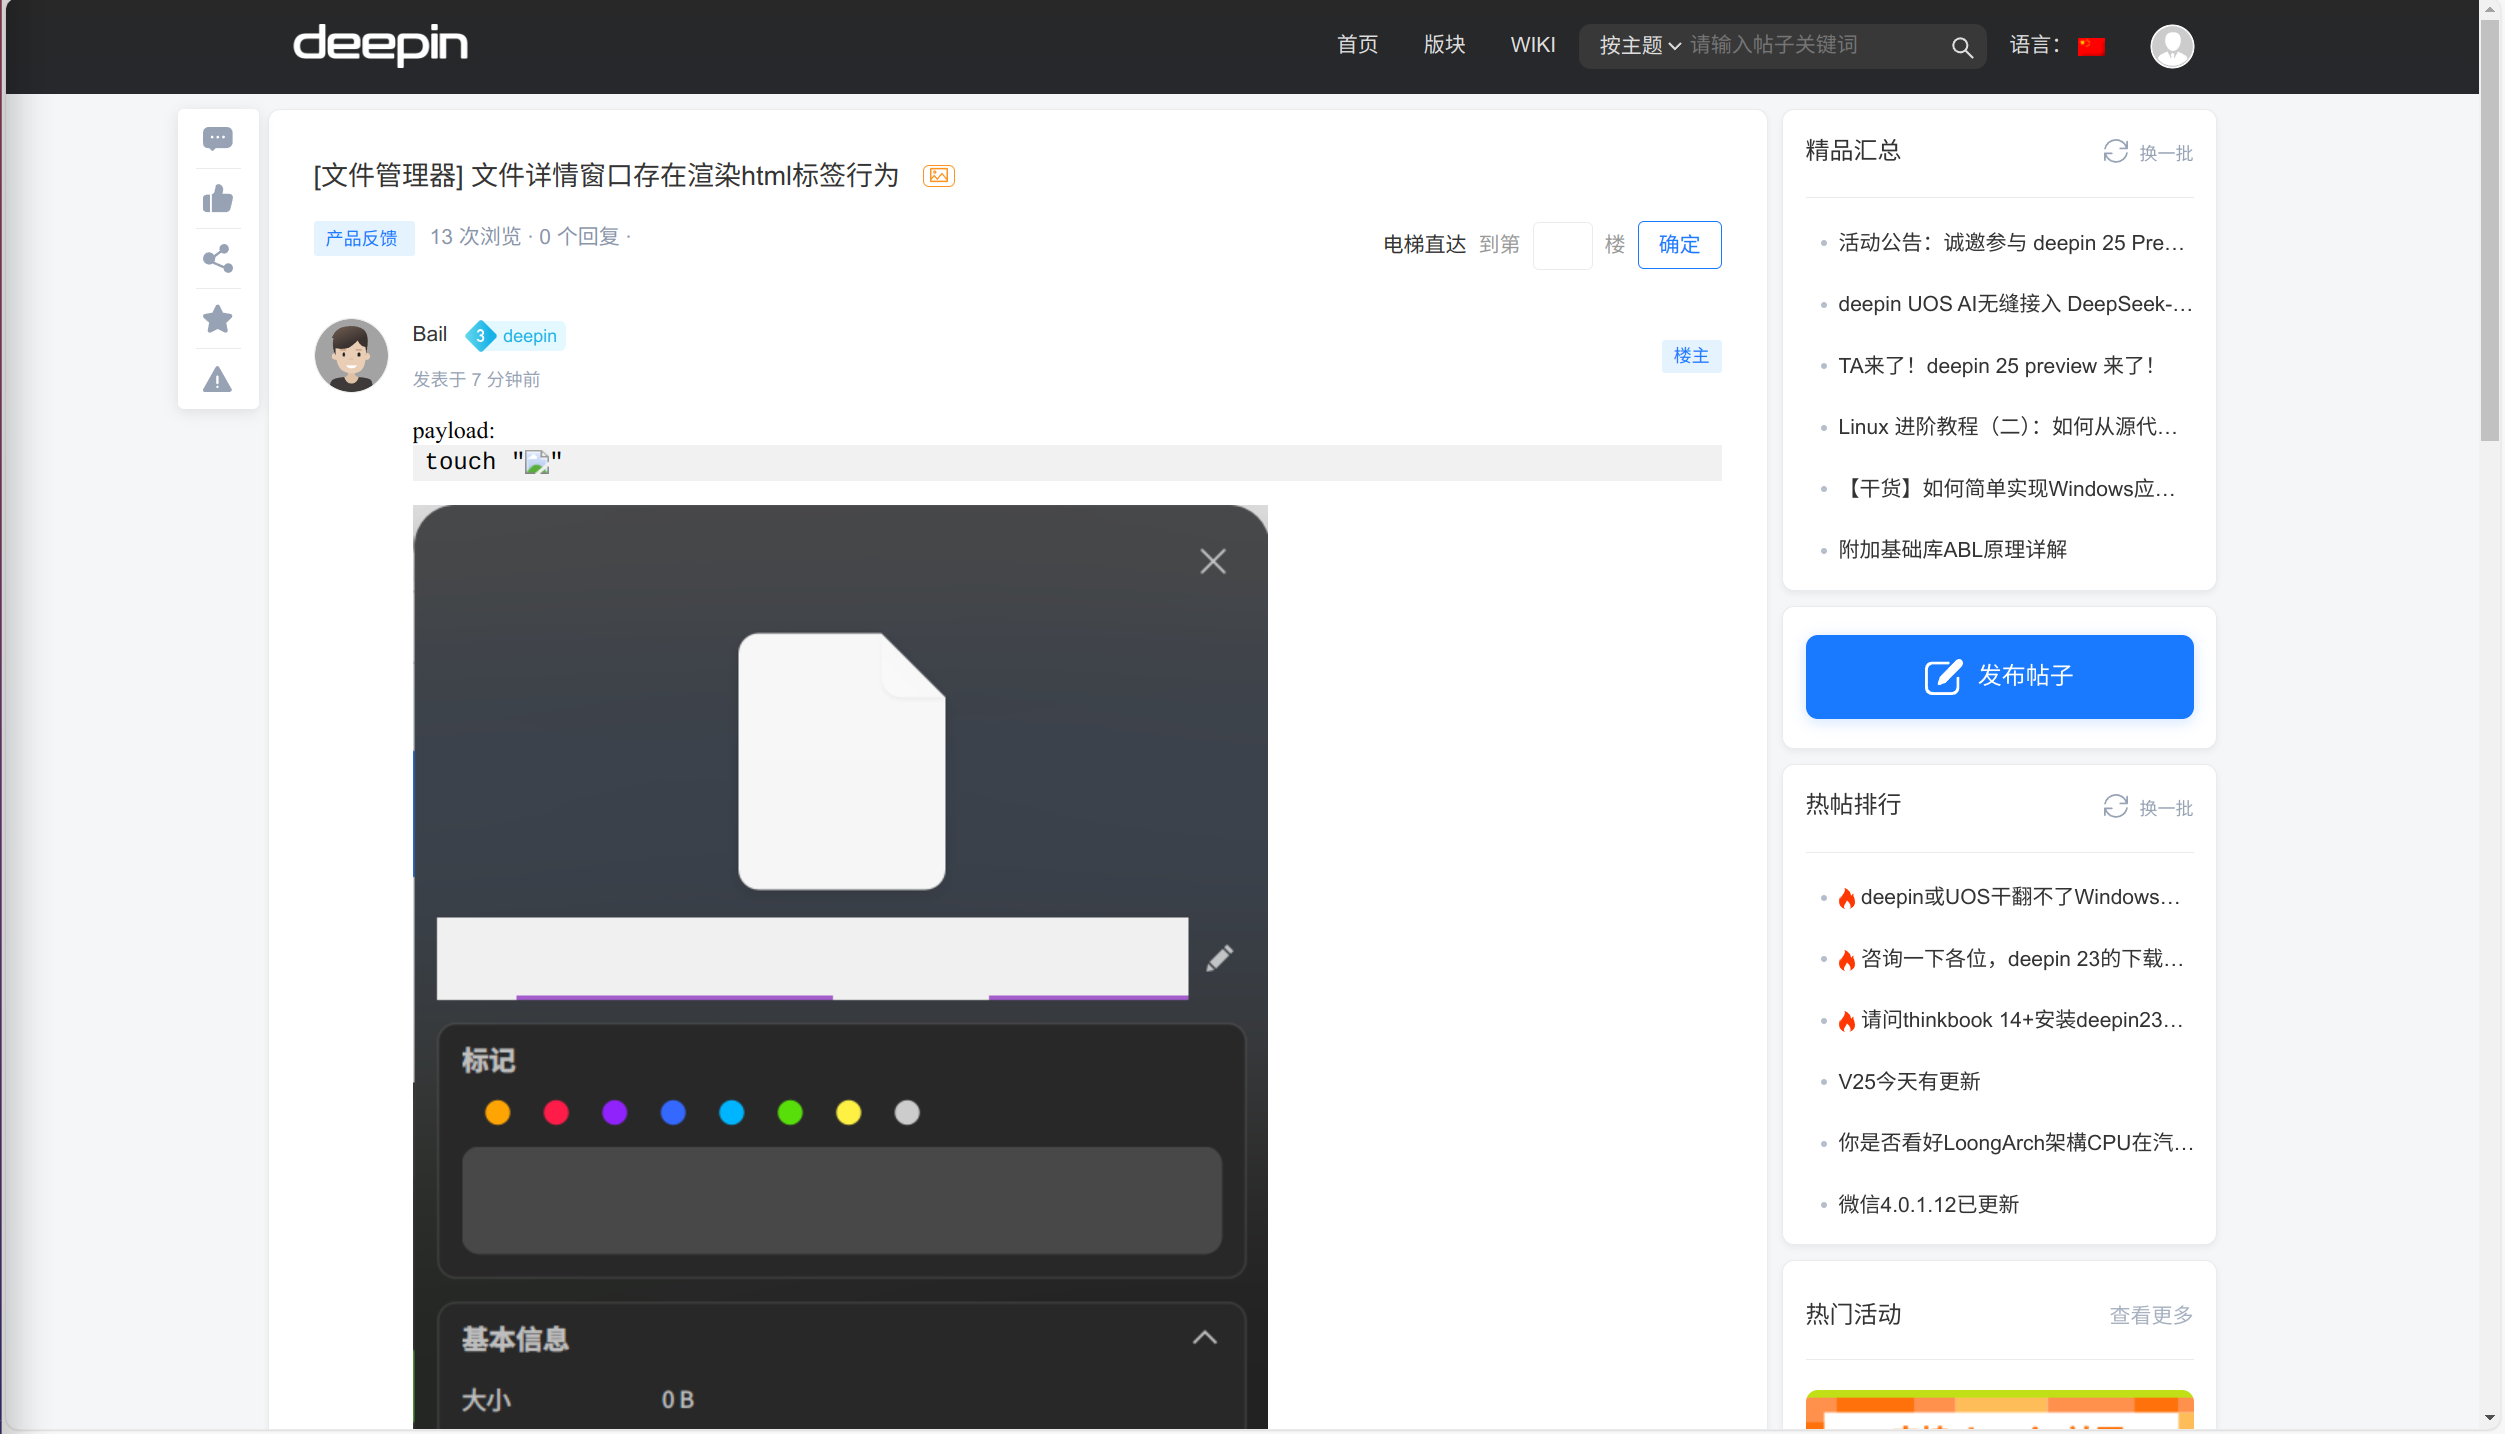Click the image badge beside post title
Screen dimensions: 2505x1434
point(938,176)
